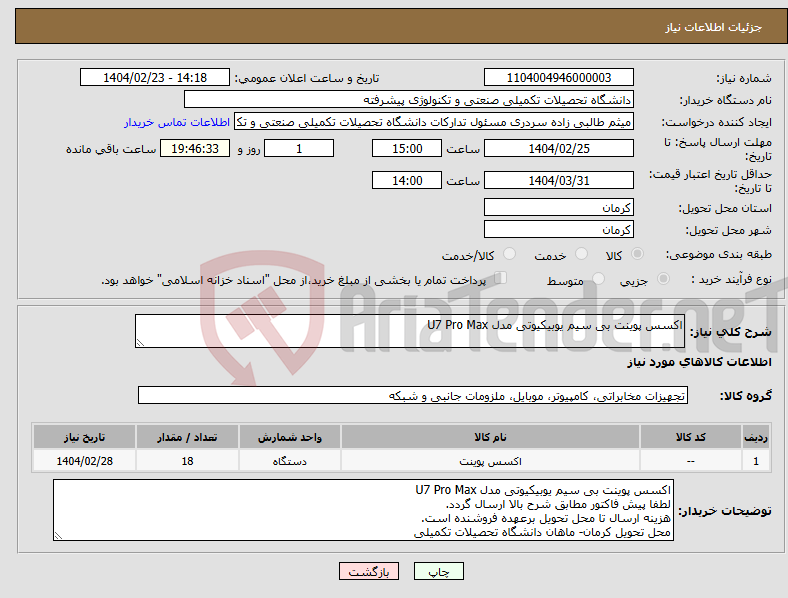Select the خدمت radio button
The image size is (788, 598).
[581, 254]
